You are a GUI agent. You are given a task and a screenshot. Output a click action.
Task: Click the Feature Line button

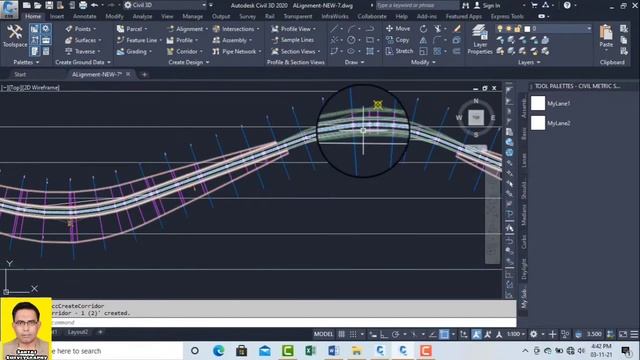[x=139, y=40]
